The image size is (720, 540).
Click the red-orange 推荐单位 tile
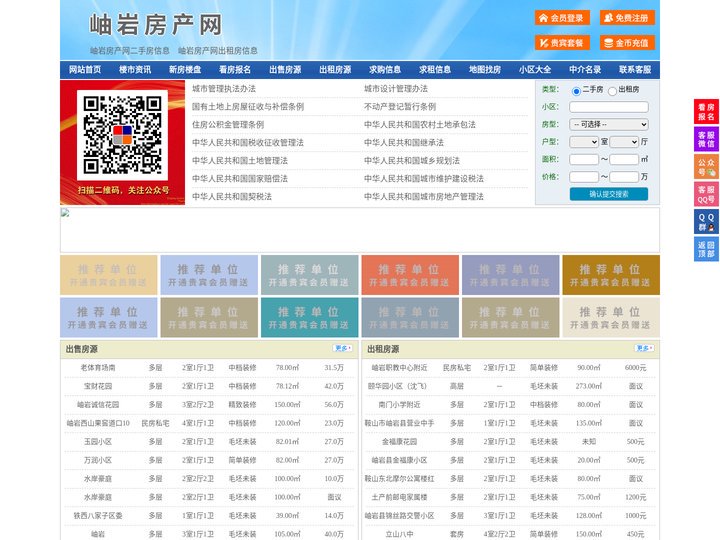tap(410, 275)
